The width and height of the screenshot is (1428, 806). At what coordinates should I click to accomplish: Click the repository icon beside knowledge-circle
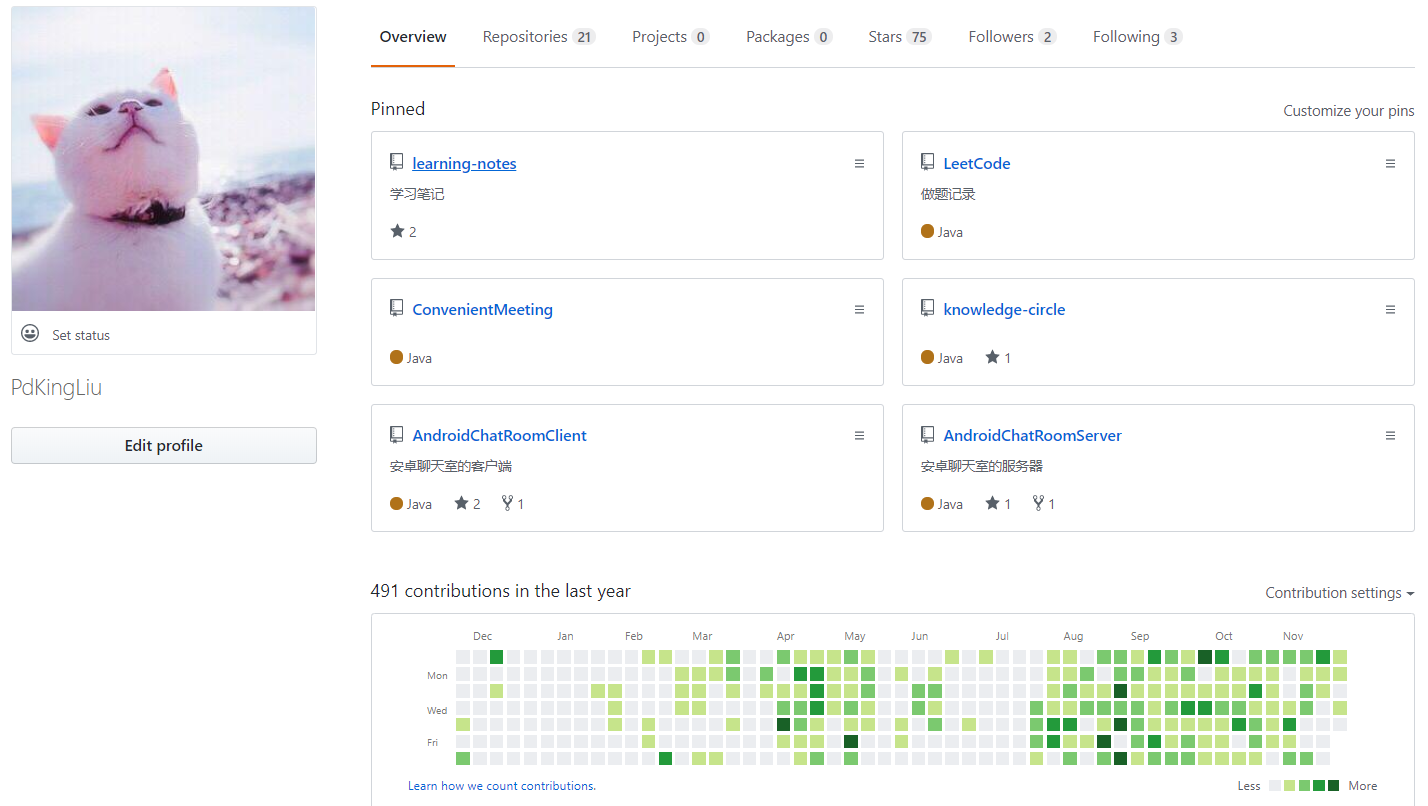coord(927,308)
